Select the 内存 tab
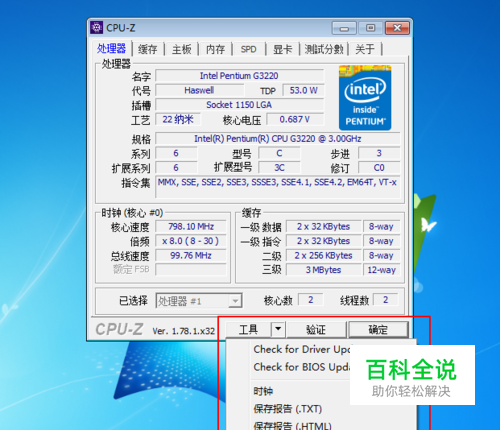 pos(215,49)
